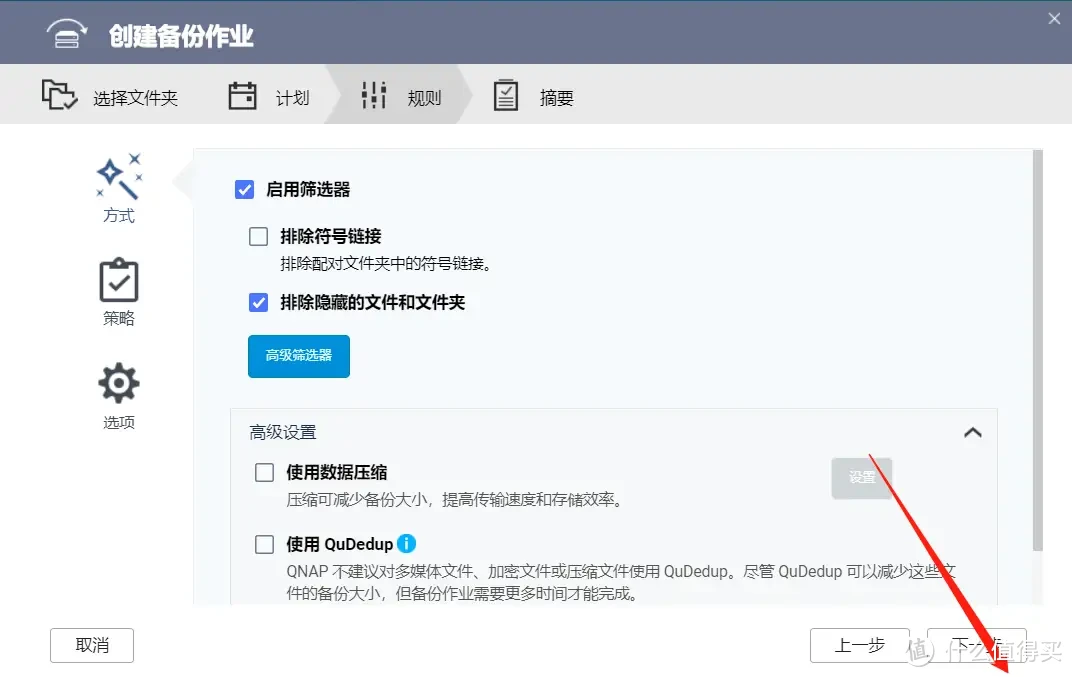Enable 排除符号链接 checkbox
The image size is (1072, 677).
(x=258, y=236)
